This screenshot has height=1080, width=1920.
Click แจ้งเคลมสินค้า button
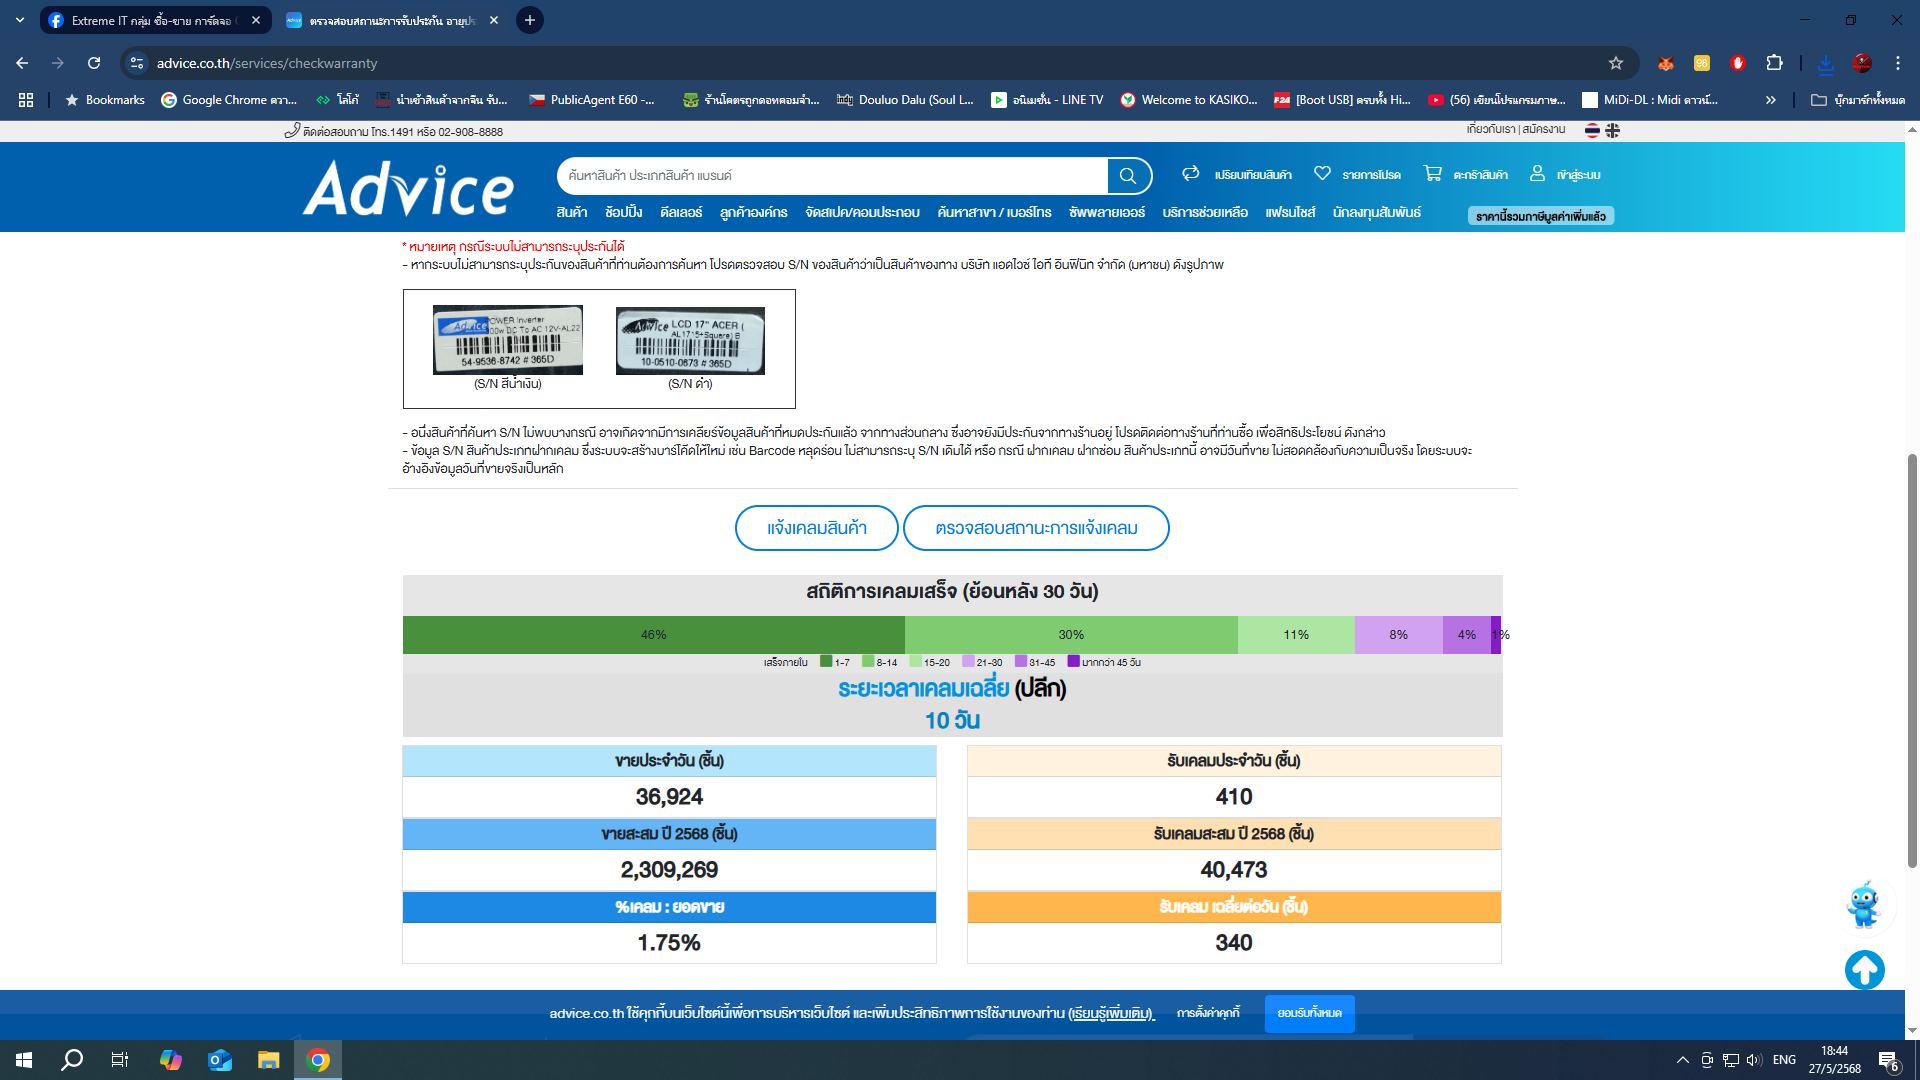click(816, 528)
